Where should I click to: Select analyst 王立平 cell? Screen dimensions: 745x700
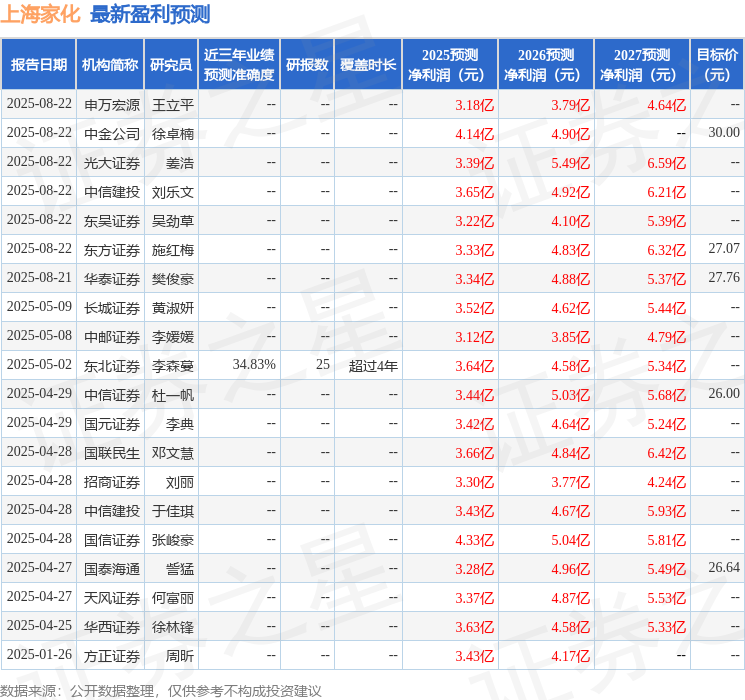(172, 105)
